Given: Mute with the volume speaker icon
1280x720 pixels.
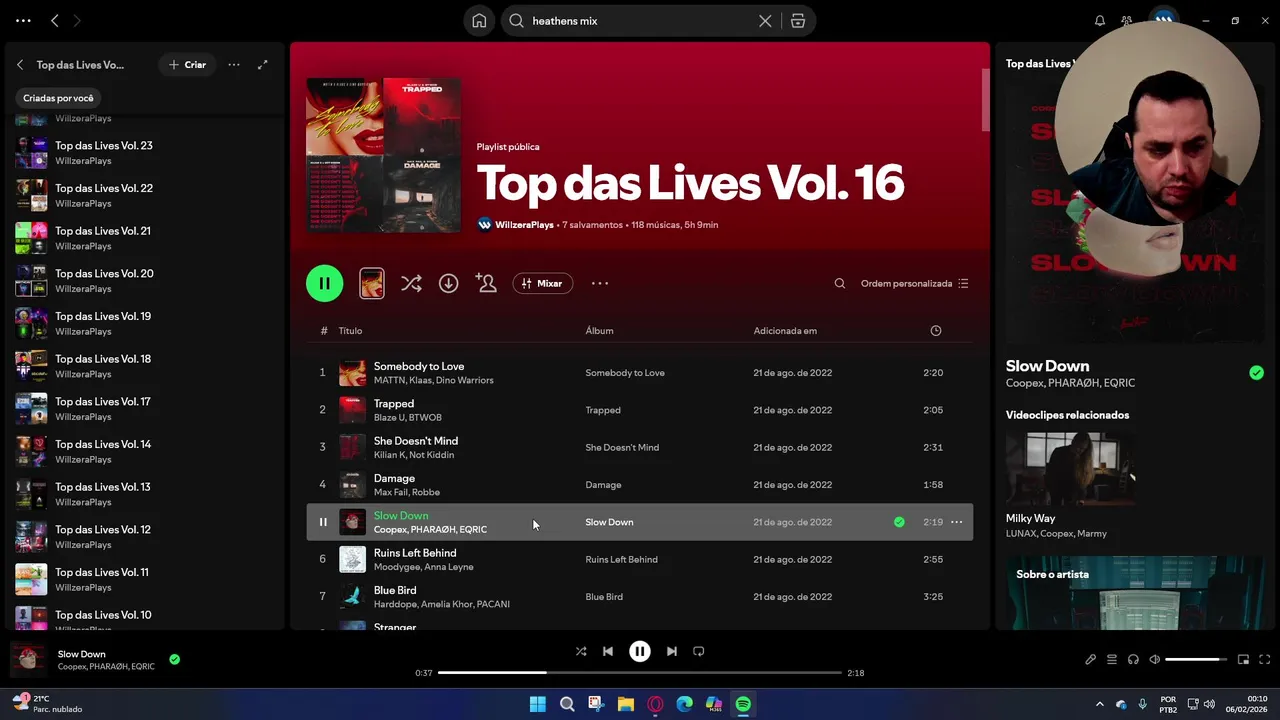Looking at the screenshot, I should (x=1155, y=660).
